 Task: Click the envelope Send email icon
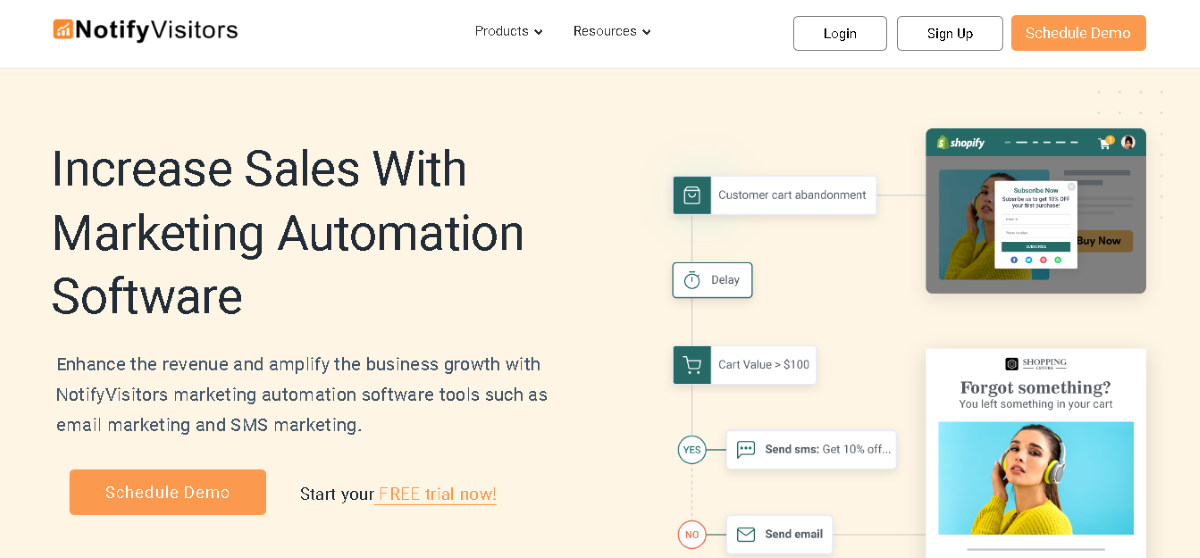pos(746,534)
